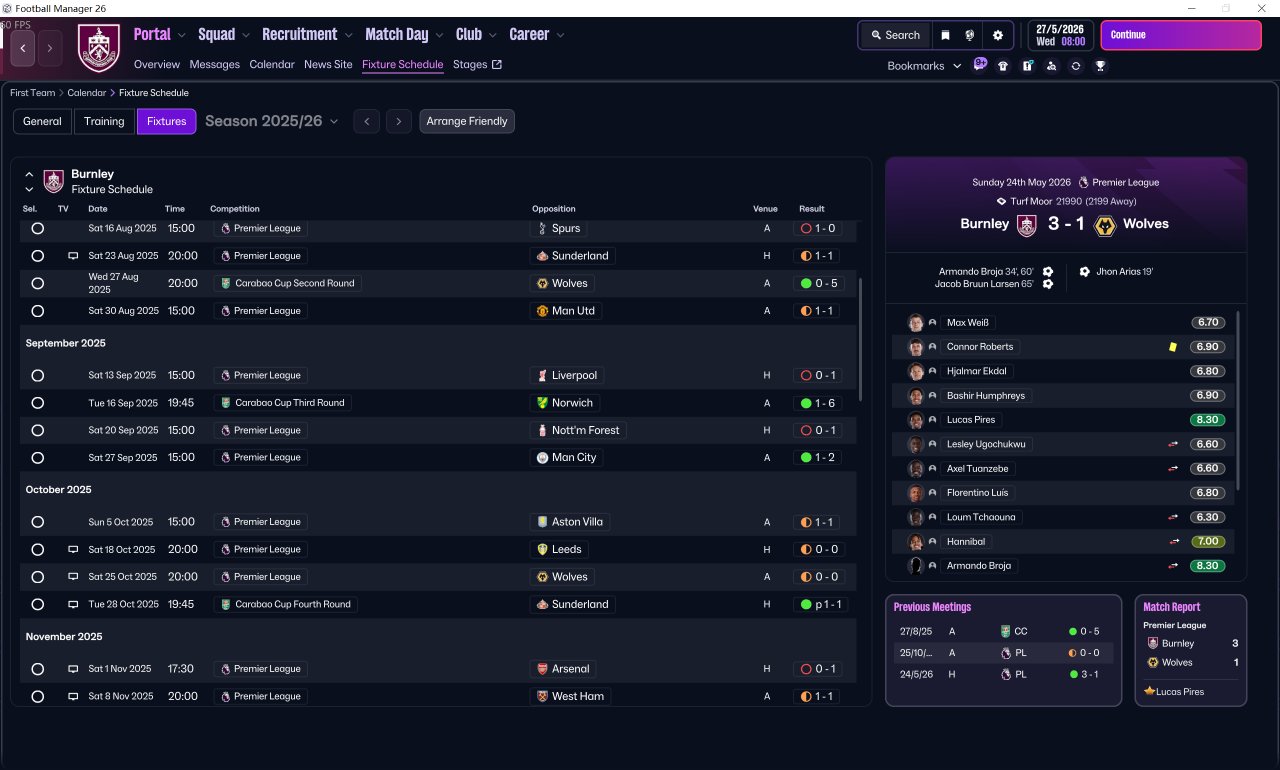This screenshot has height=770, width=1280.
Task: Click the Aston Villa club badge
Action: click(542, 522)
